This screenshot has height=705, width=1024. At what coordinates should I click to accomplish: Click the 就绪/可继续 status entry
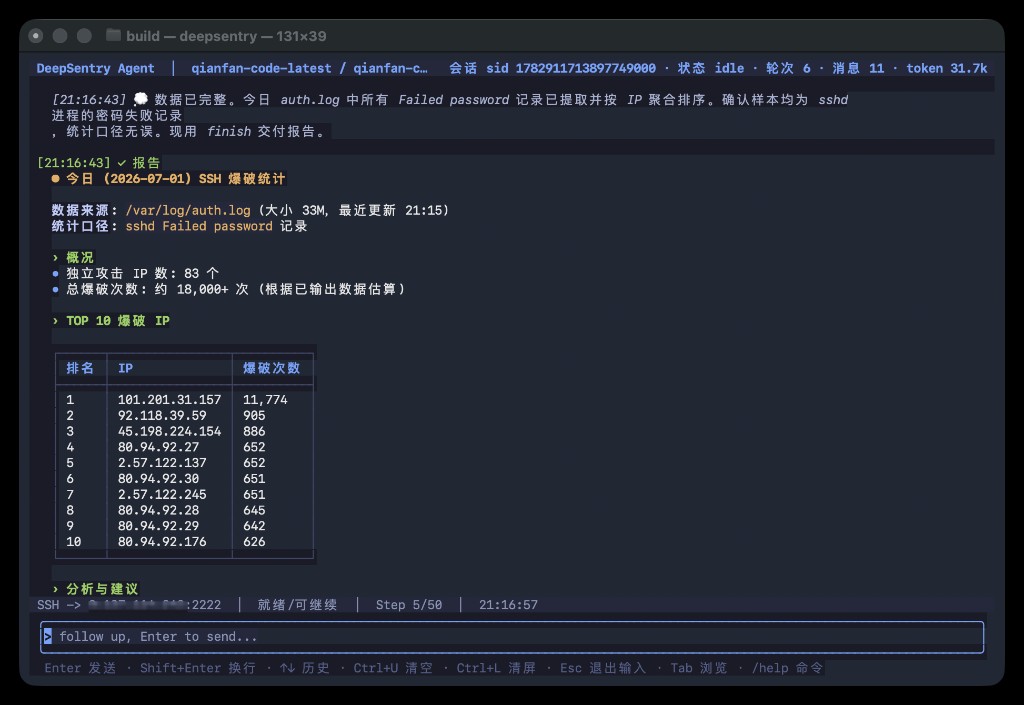click(297, 604)
